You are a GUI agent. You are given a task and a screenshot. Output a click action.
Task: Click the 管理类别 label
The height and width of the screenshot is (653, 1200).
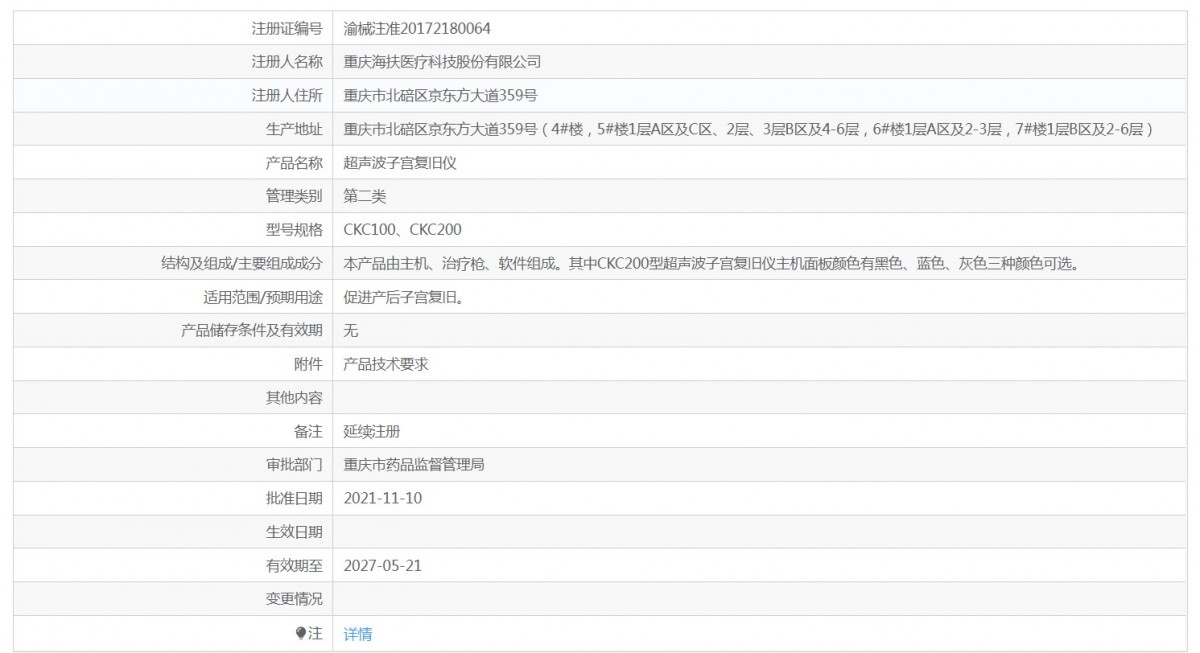(x=294, y=196)
